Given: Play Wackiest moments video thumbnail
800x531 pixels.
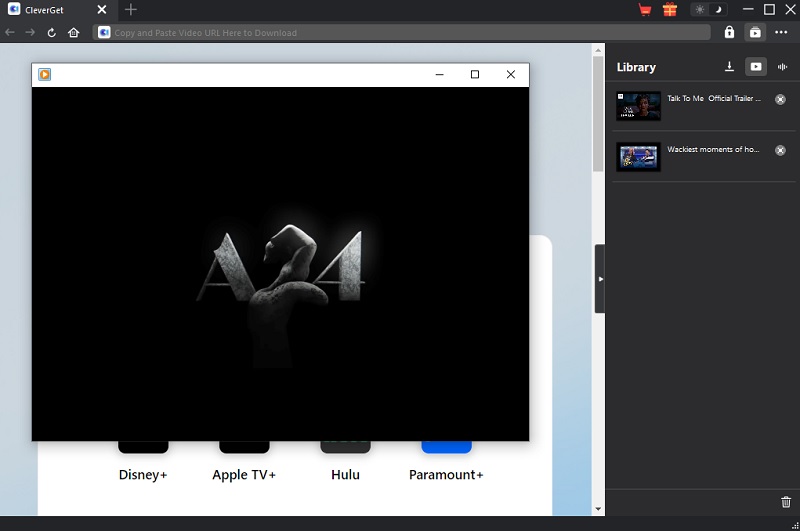Looking at the screenshot, I should [638, 157].
